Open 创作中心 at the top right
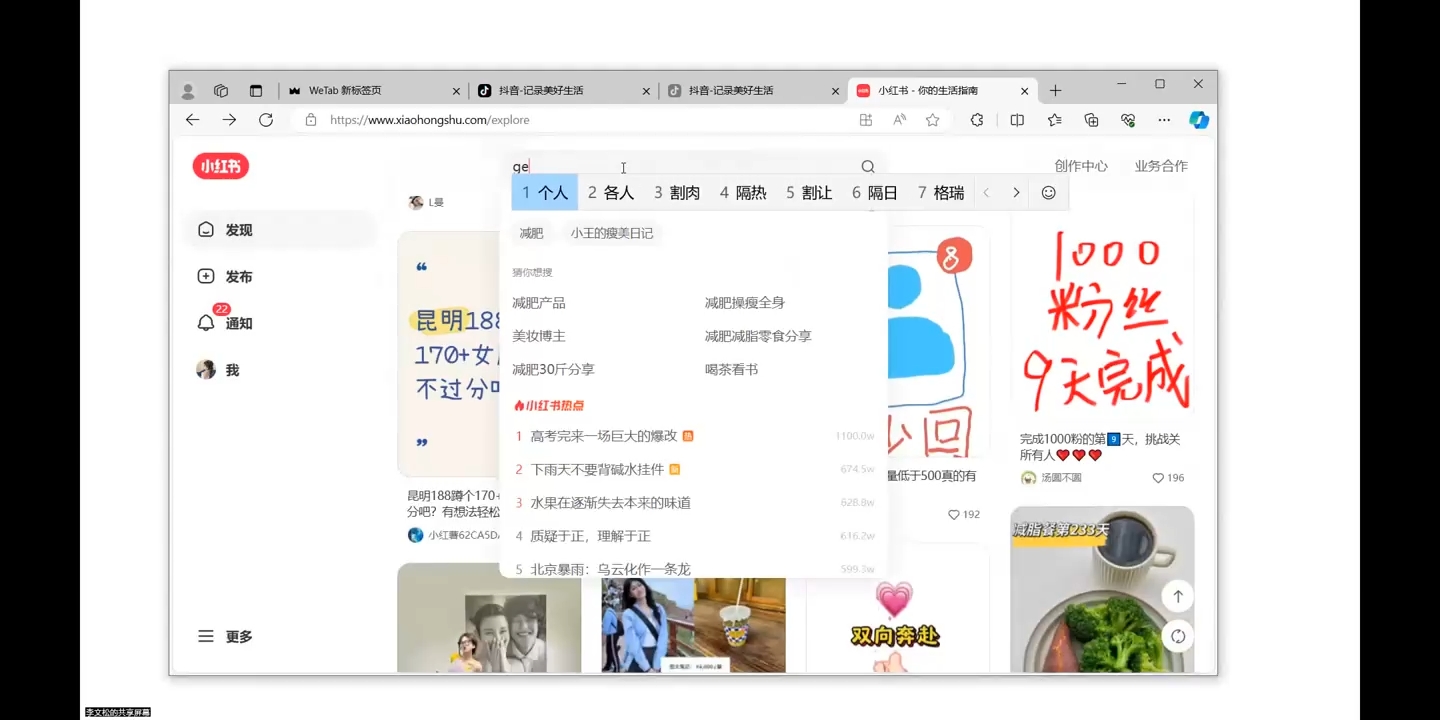Viewport: 1440px width, 720px height. coord(1080,166)
